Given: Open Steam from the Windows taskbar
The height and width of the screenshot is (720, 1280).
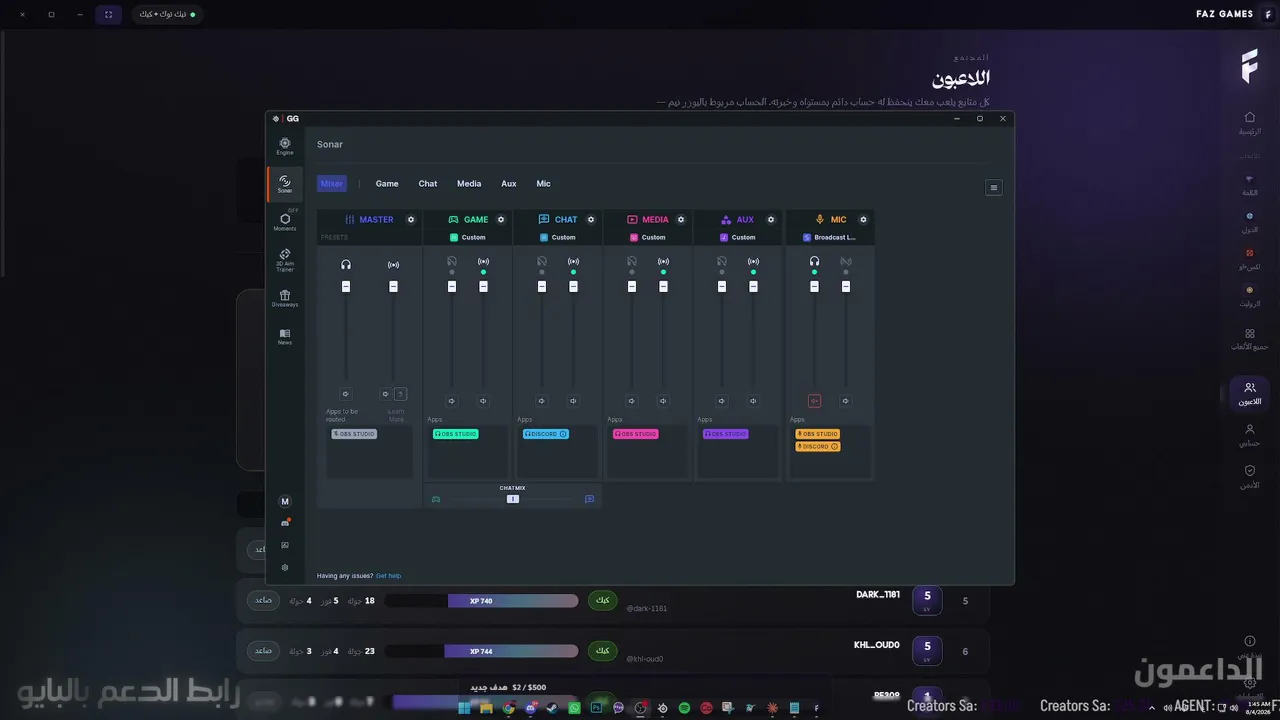Looking at the screenshot, I should pos(553,708).
